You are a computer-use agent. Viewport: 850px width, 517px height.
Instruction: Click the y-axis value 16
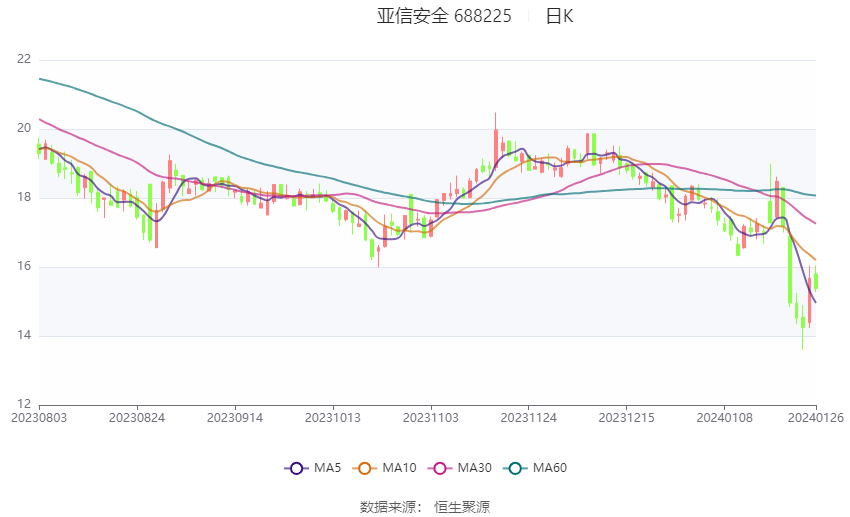click(x=24, y=266)
